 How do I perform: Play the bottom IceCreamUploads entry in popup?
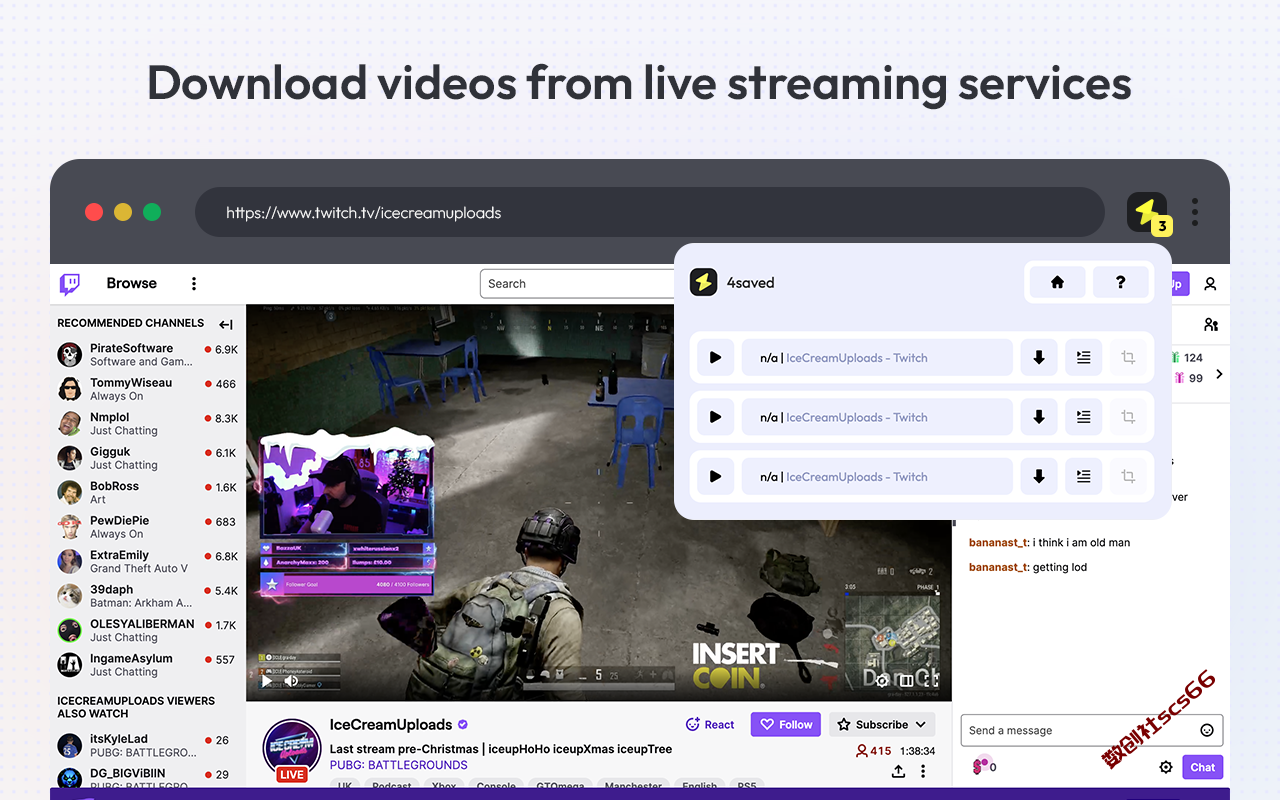coord(715,477)
